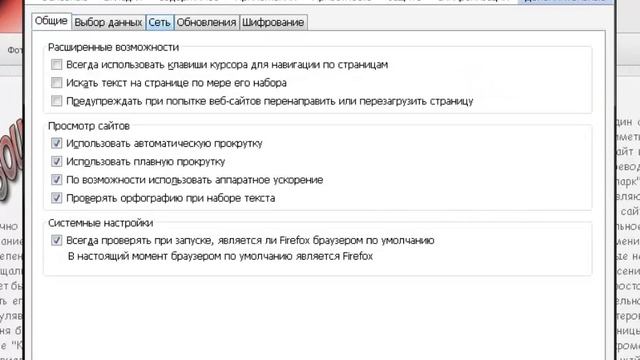Uncheck Использовать автоматическую прокрутку
Viewport: 640px width, 360px height.
coord(56,143)
